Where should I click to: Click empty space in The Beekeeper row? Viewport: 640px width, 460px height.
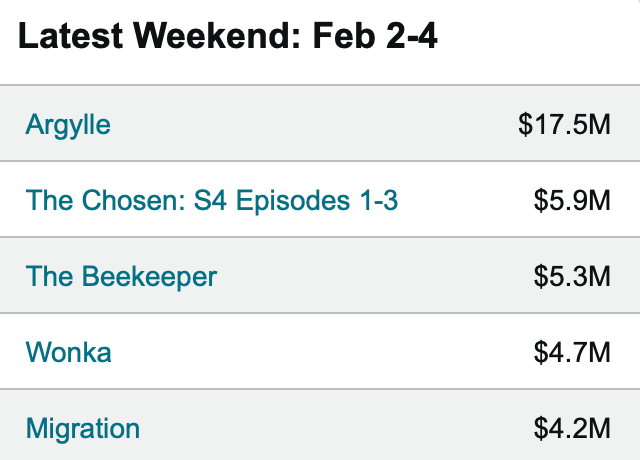point(376,276)
